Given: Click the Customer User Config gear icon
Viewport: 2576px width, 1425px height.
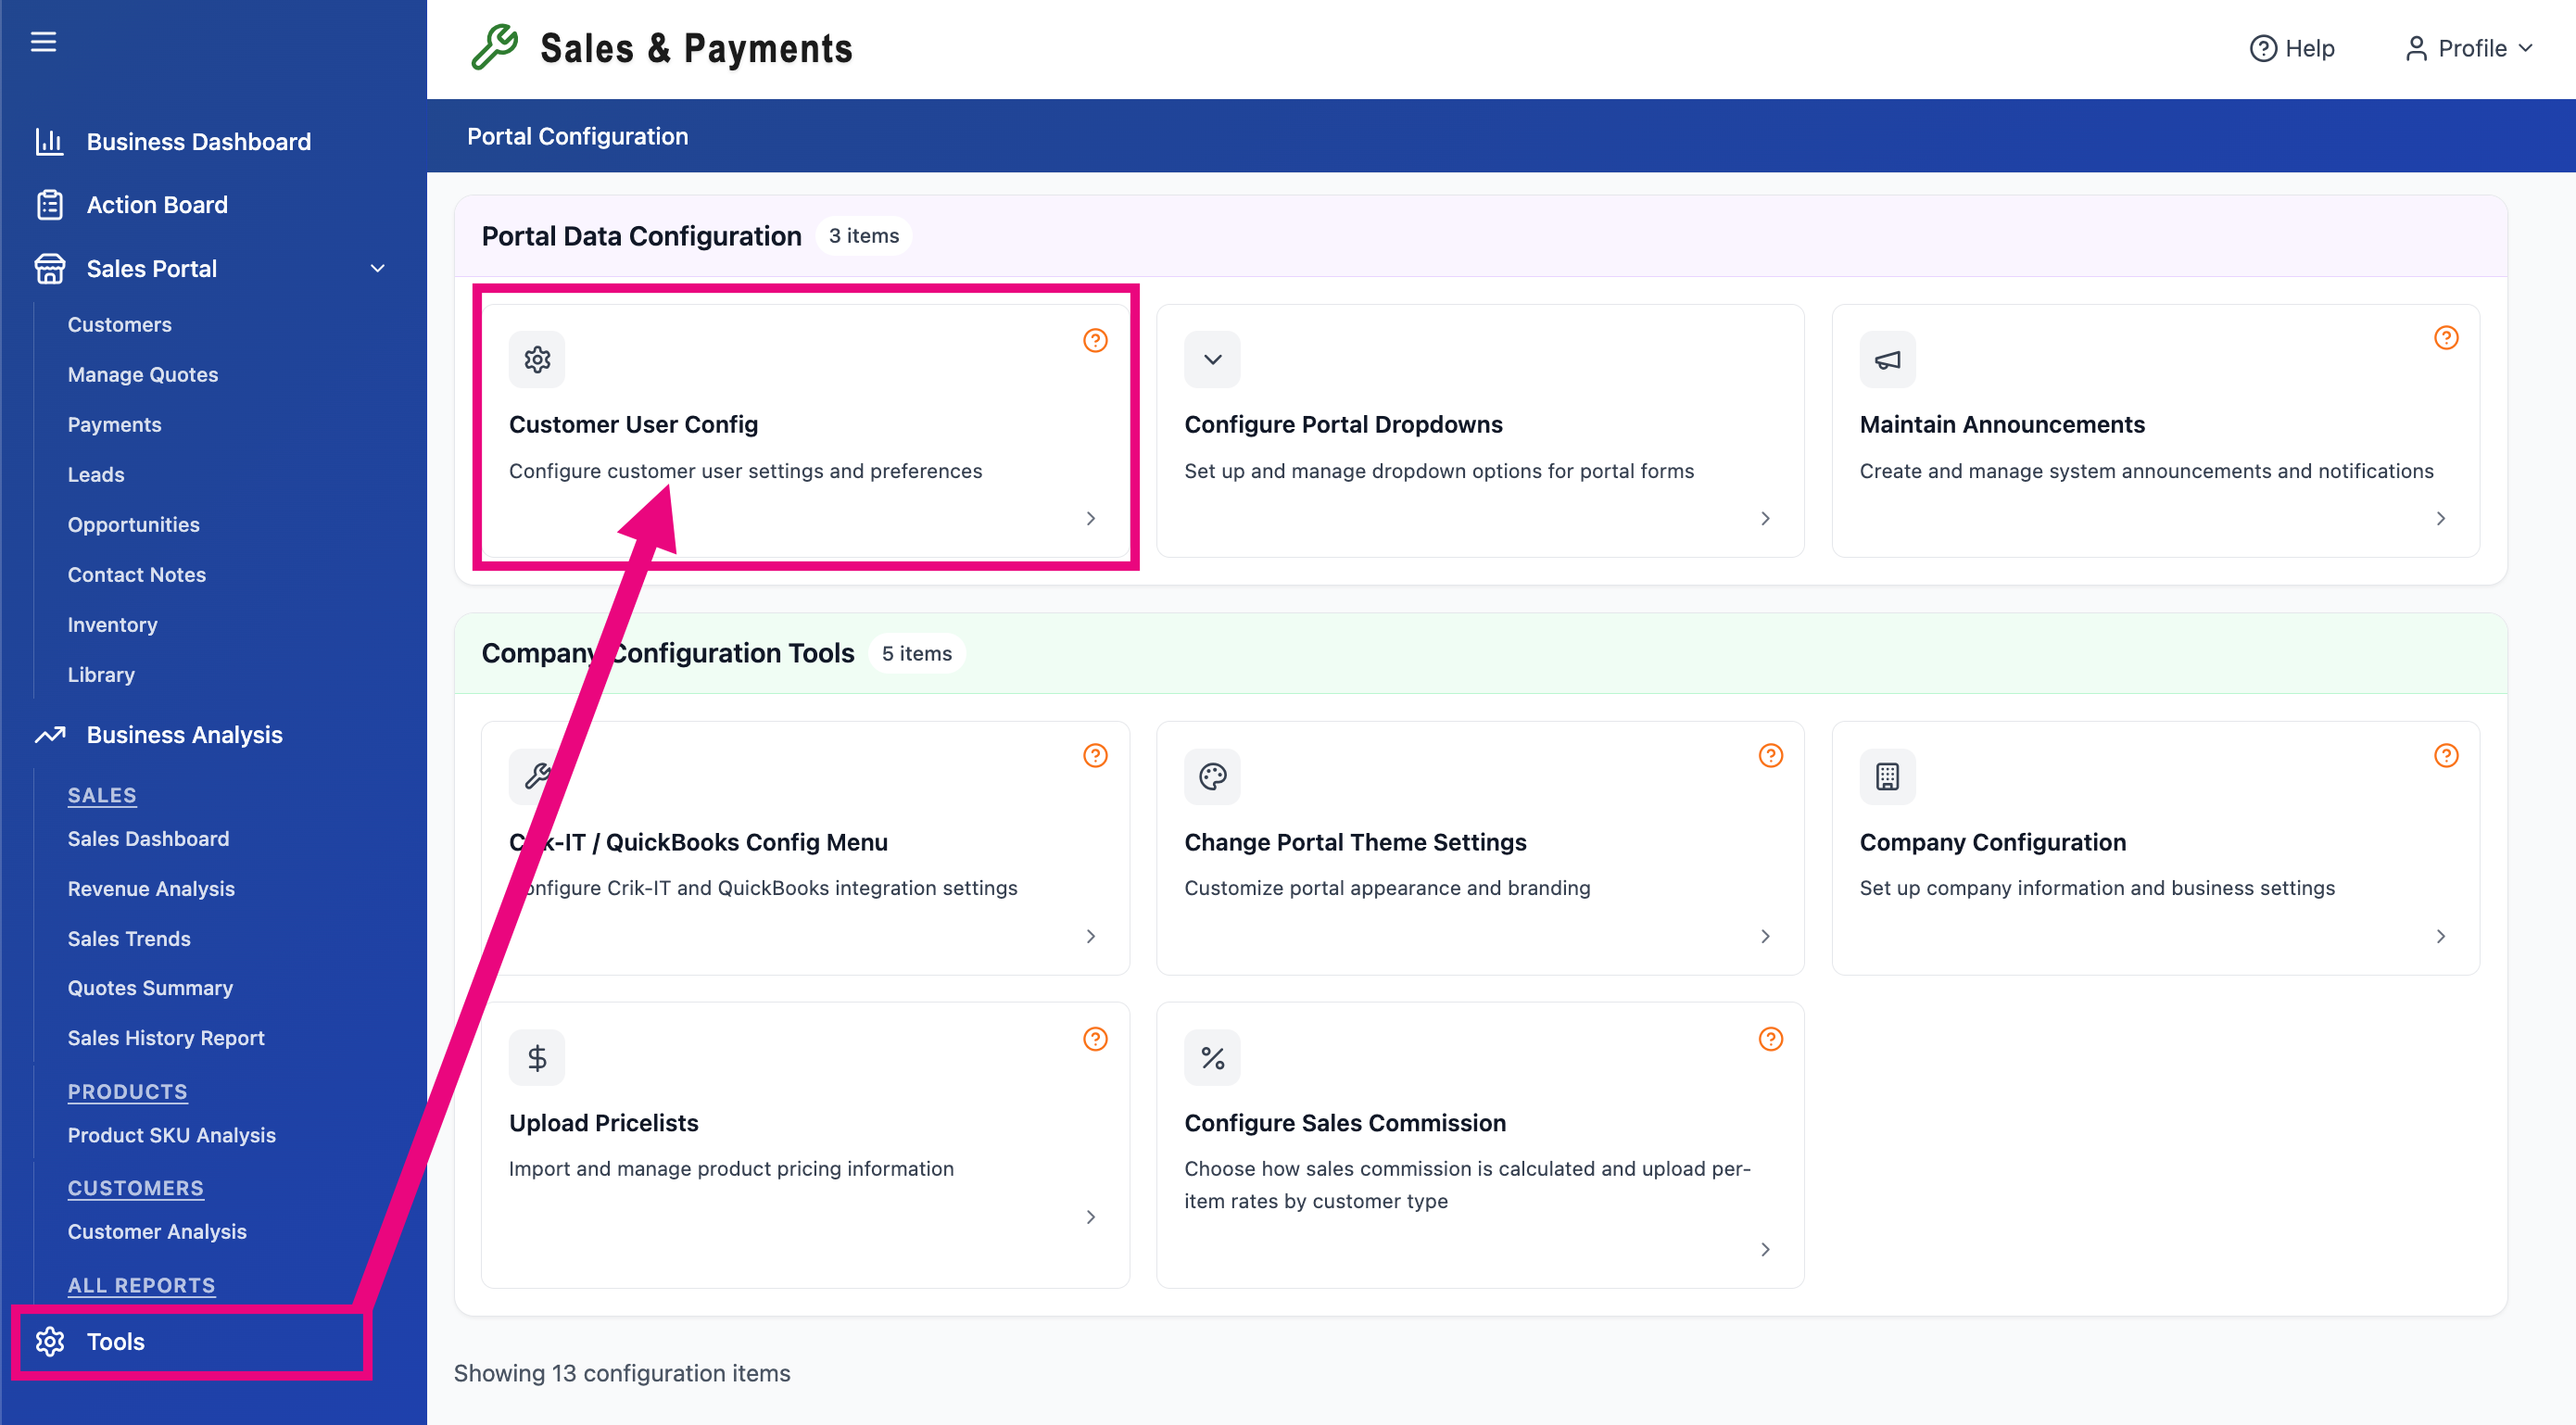Looking at the screenshot, I should tap(537, 359).
